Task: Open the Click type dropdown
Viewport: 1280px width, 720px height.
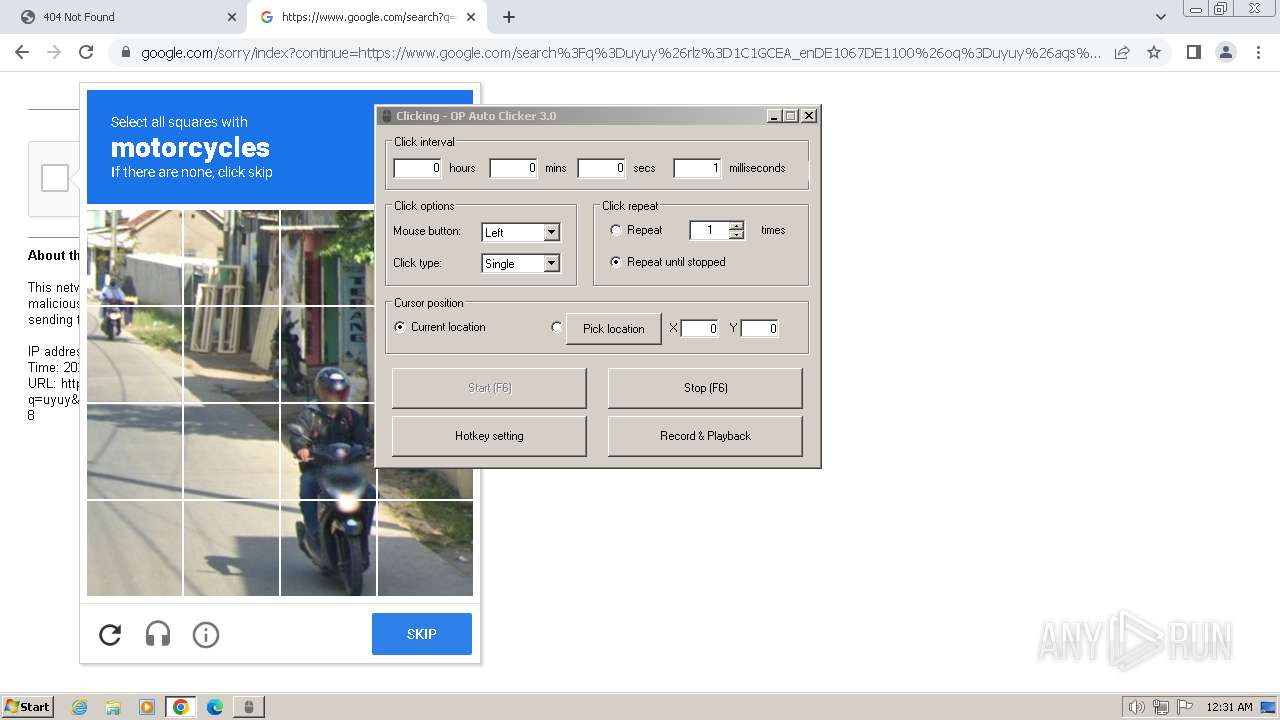Action: [521, 263]
